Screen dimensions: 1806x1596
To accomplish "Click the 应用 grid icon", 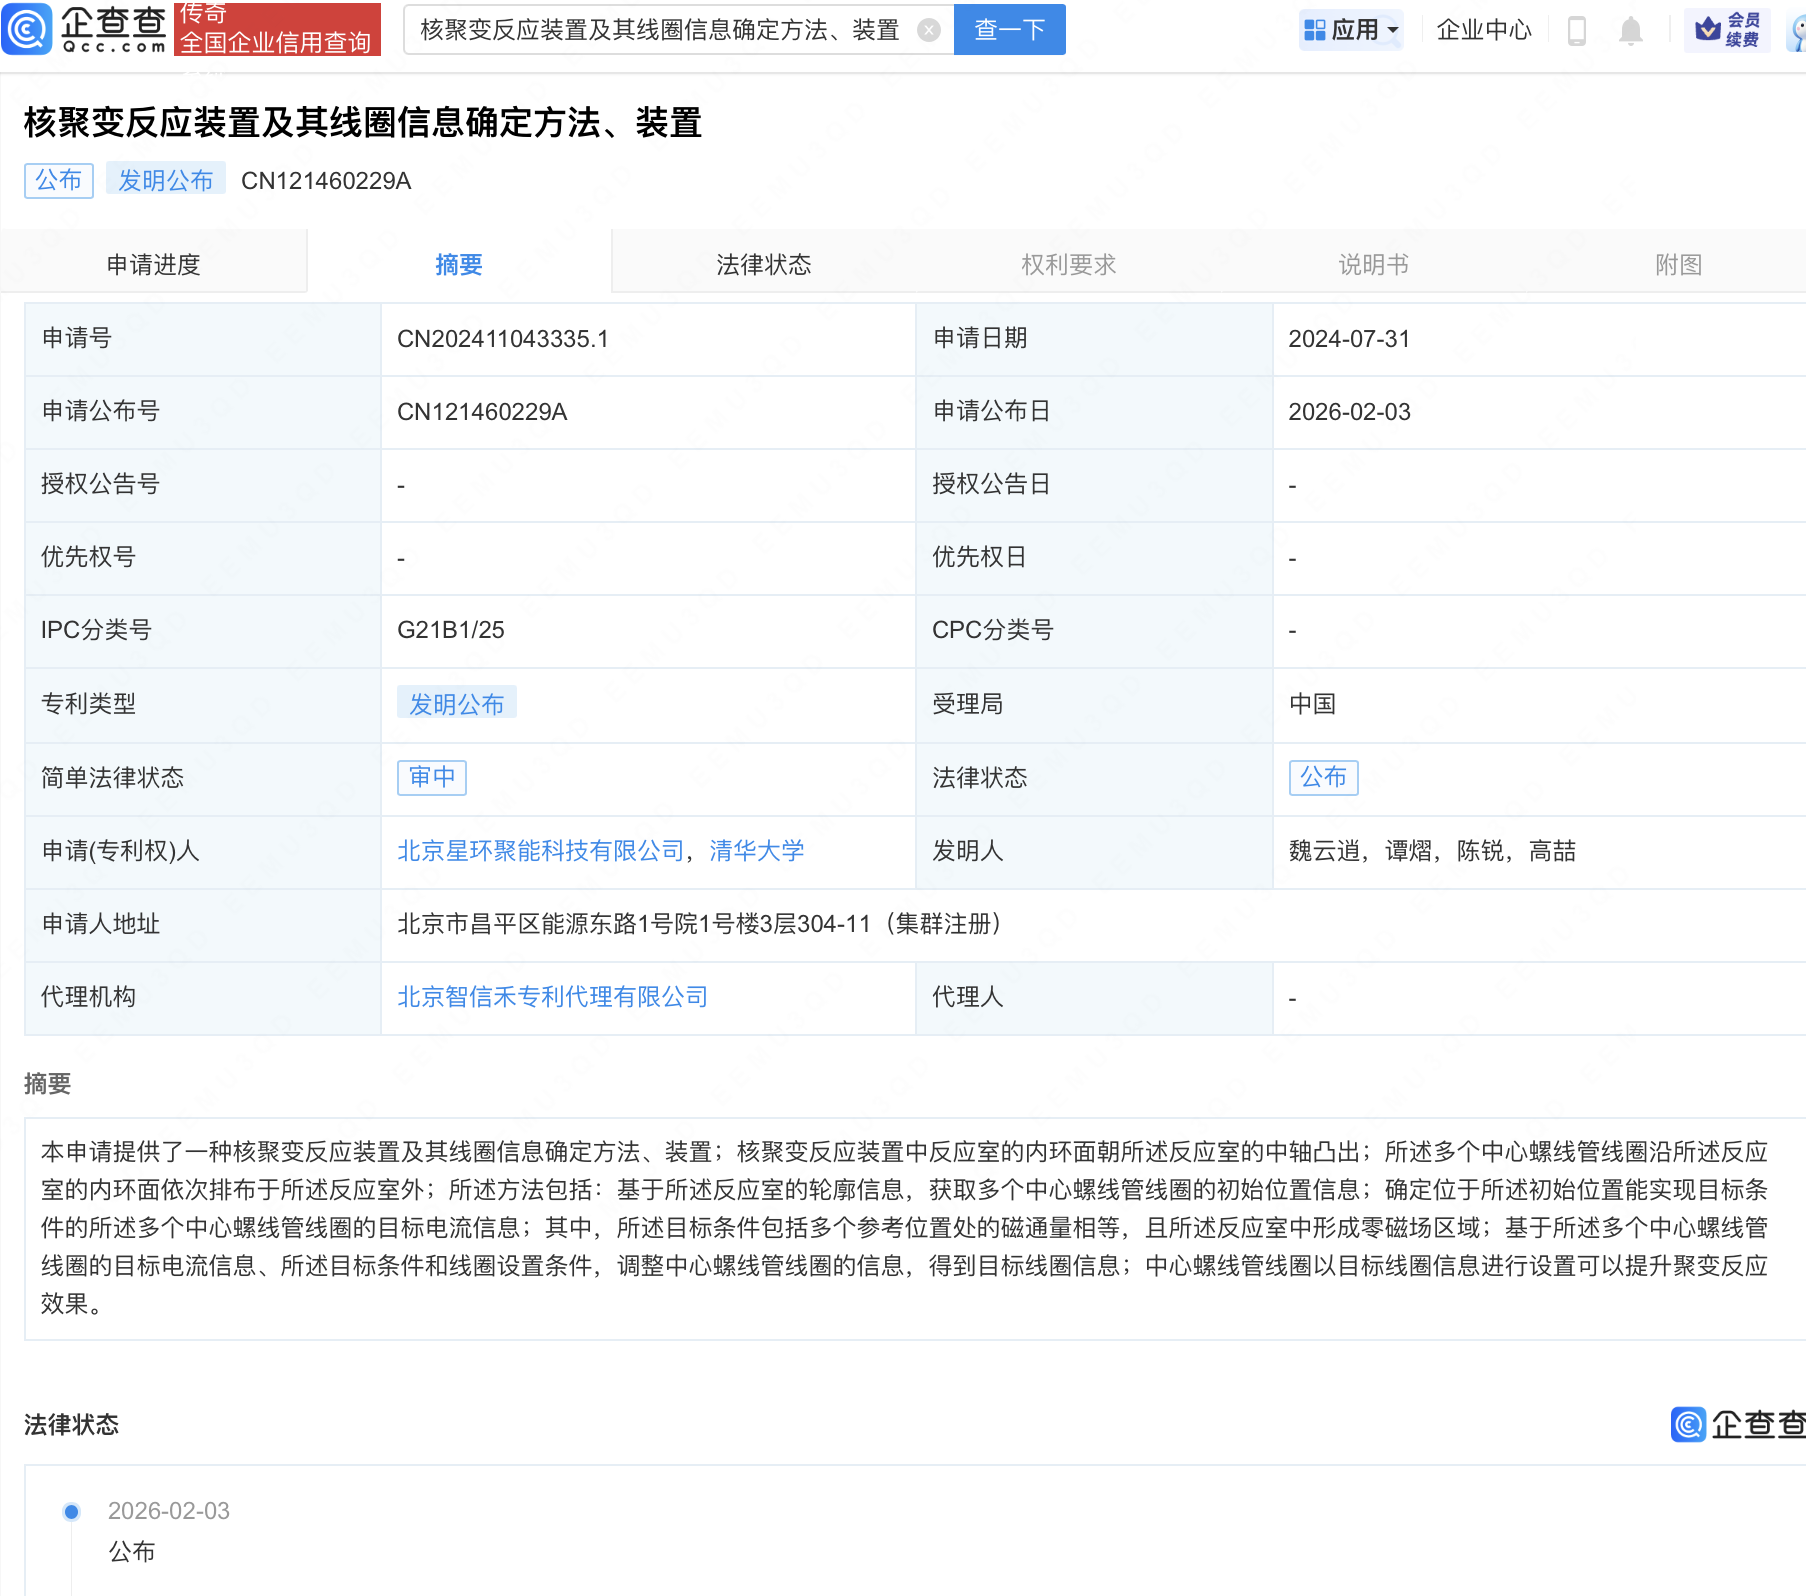I will (x=1314, y=30).
